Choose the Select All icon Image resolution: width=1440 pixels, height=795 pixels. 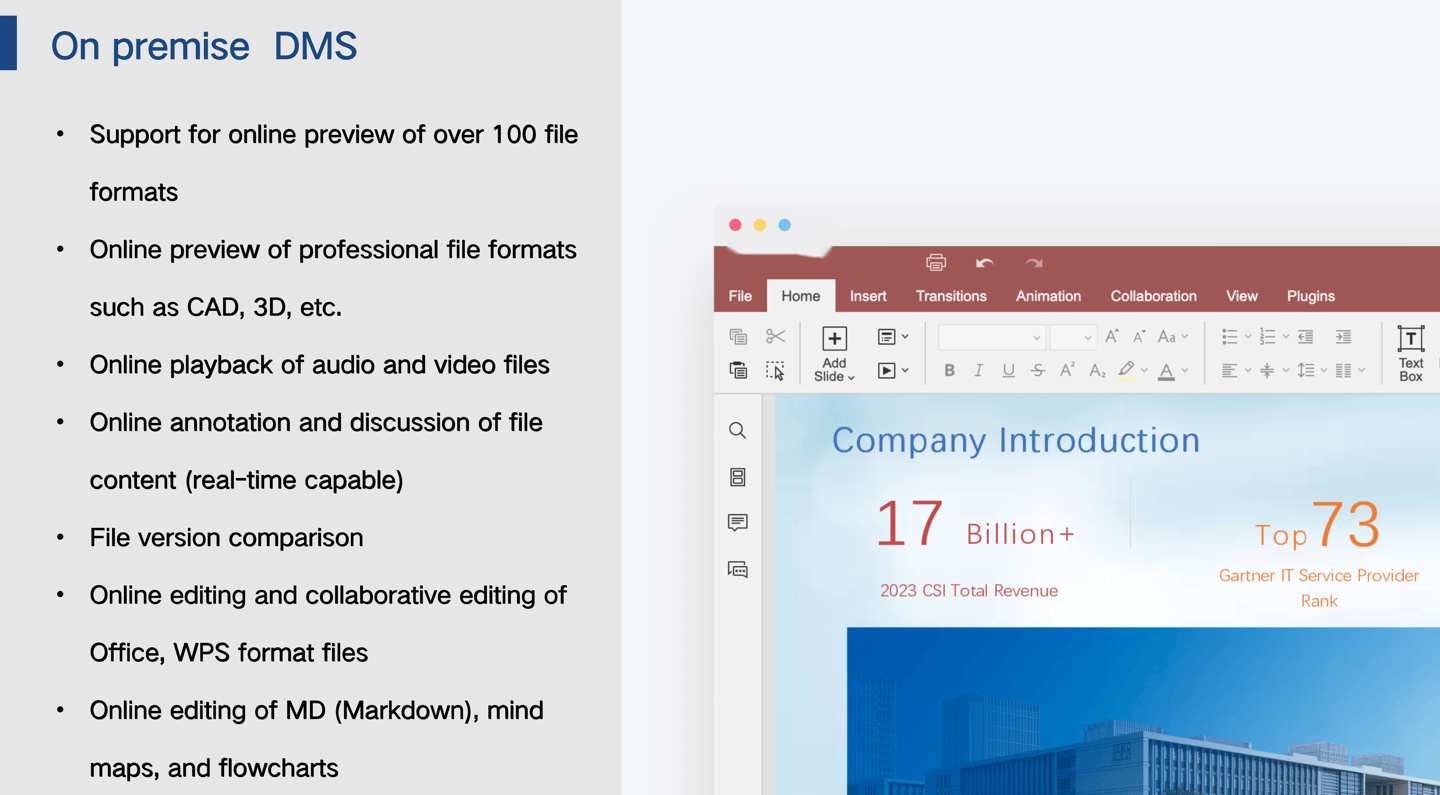[x=775, y=371]
